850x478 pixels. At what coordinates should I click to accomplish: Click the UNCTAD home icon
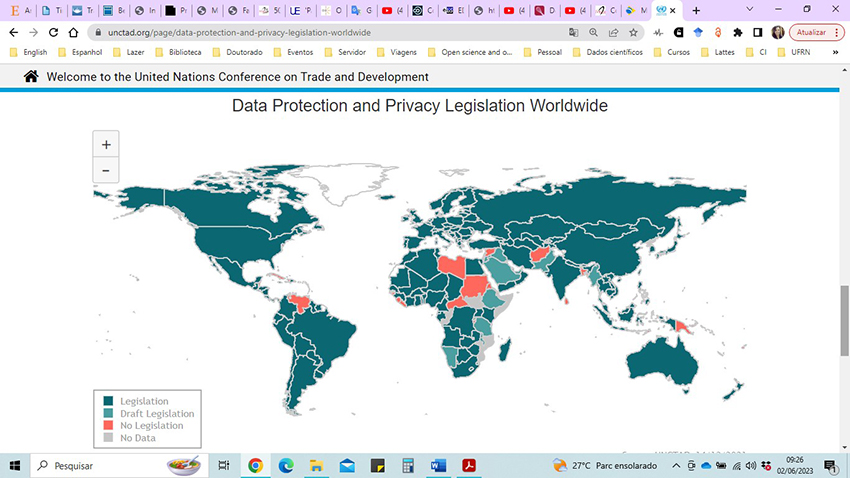click(x=31, y=77)
